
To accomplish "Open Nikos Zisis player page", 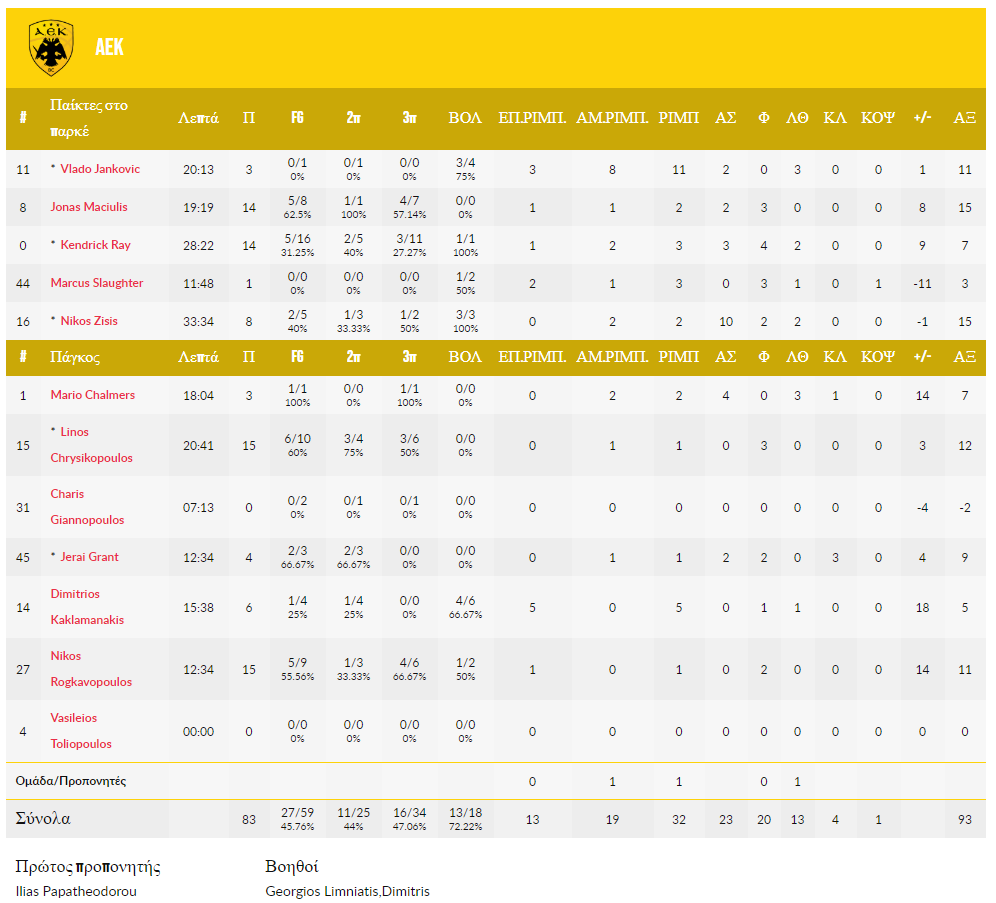I will [x=89, y=321].
